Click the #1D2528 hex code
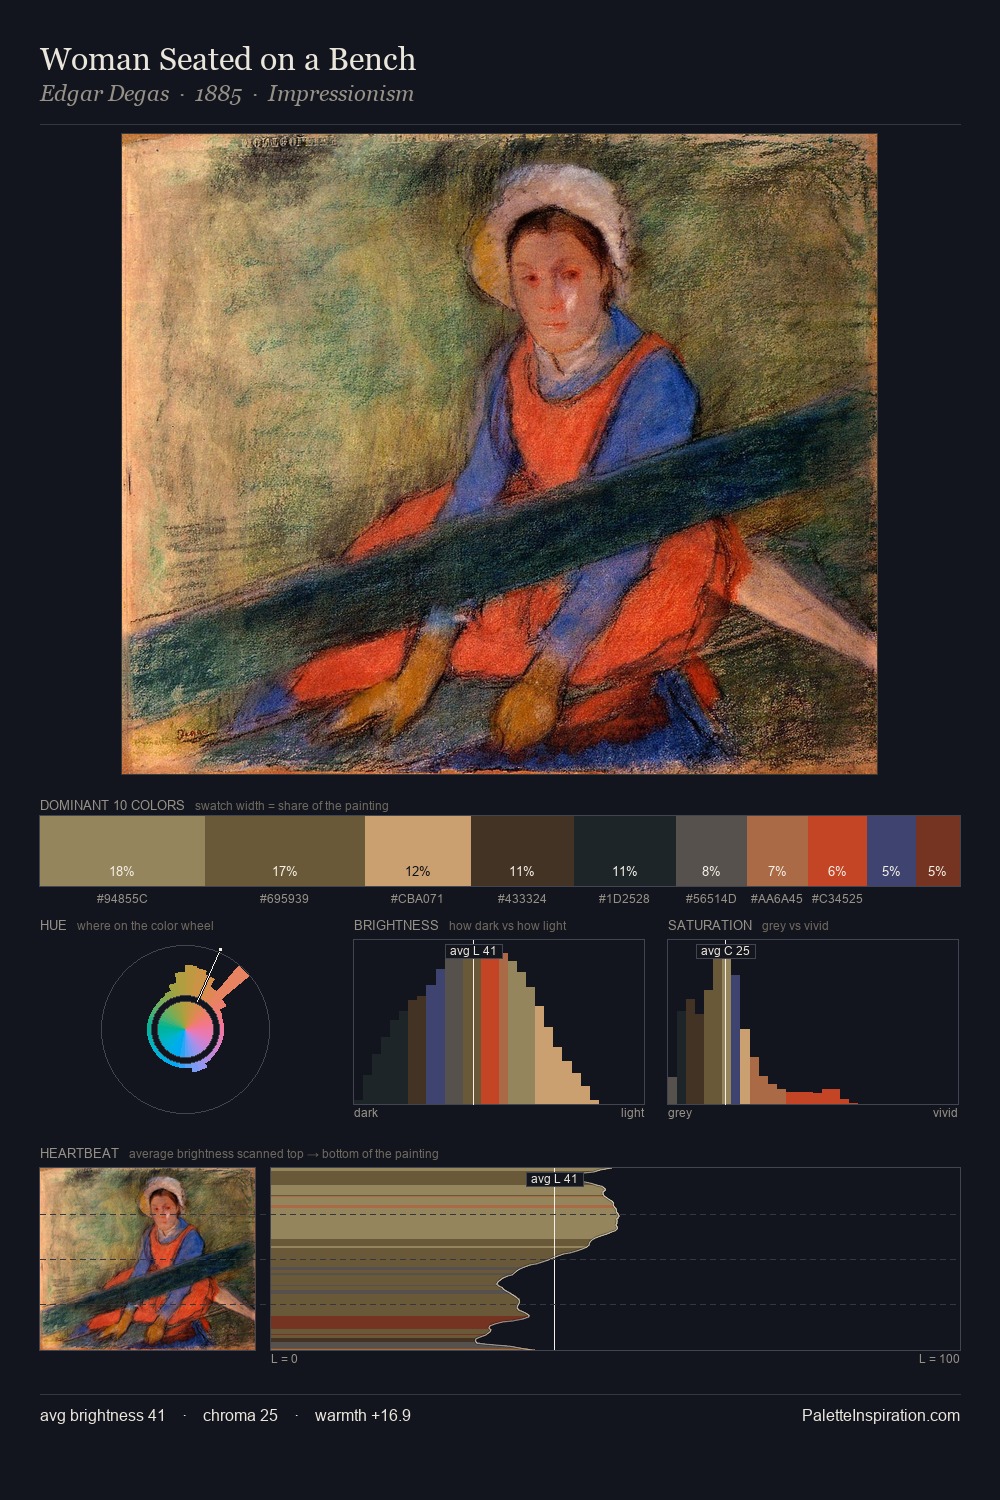The width and height of the screenshot is (1000, 1500). click(624, 899)
